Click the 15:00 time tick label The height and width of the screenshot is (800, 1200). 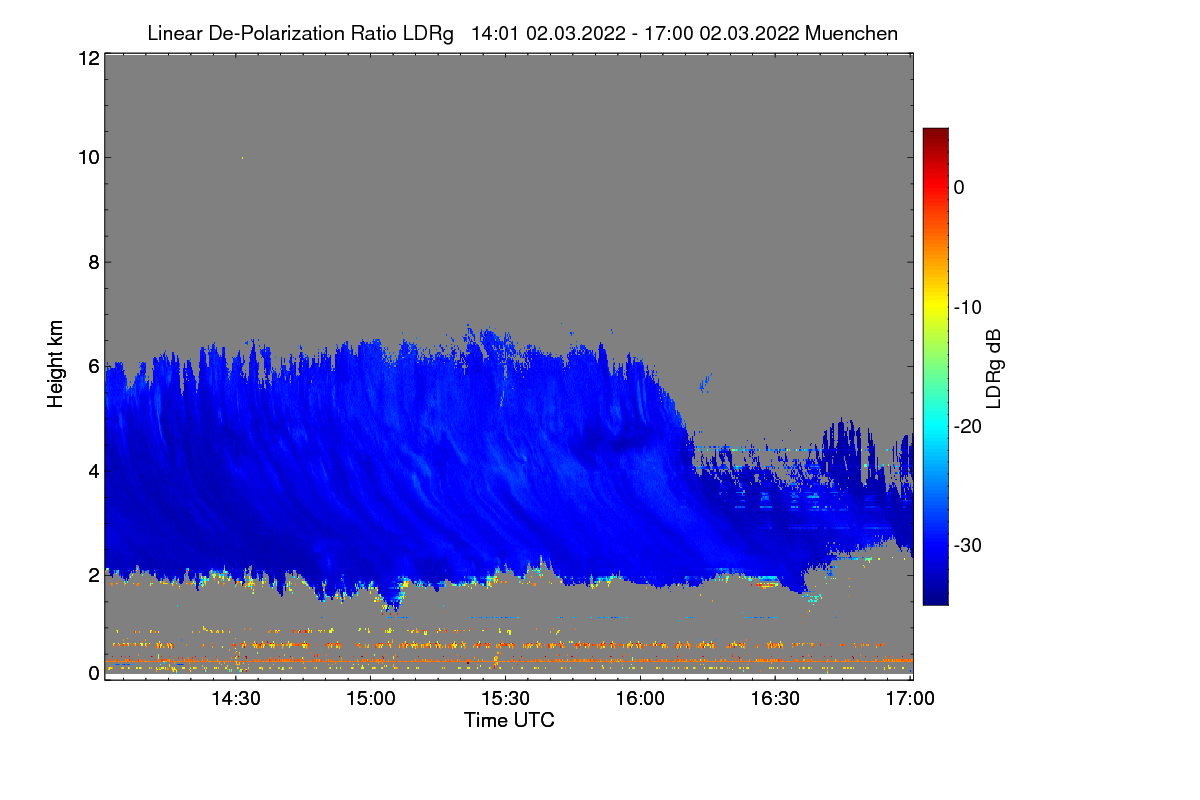370,699
